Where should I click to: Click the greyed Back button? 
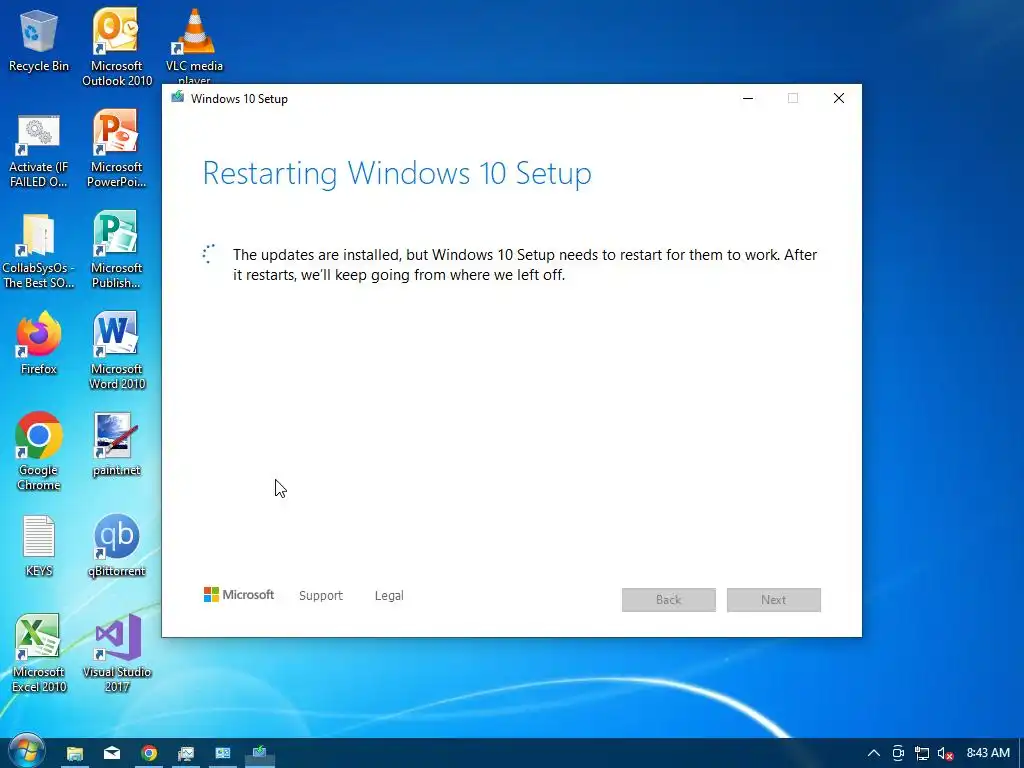pos(669,600)
